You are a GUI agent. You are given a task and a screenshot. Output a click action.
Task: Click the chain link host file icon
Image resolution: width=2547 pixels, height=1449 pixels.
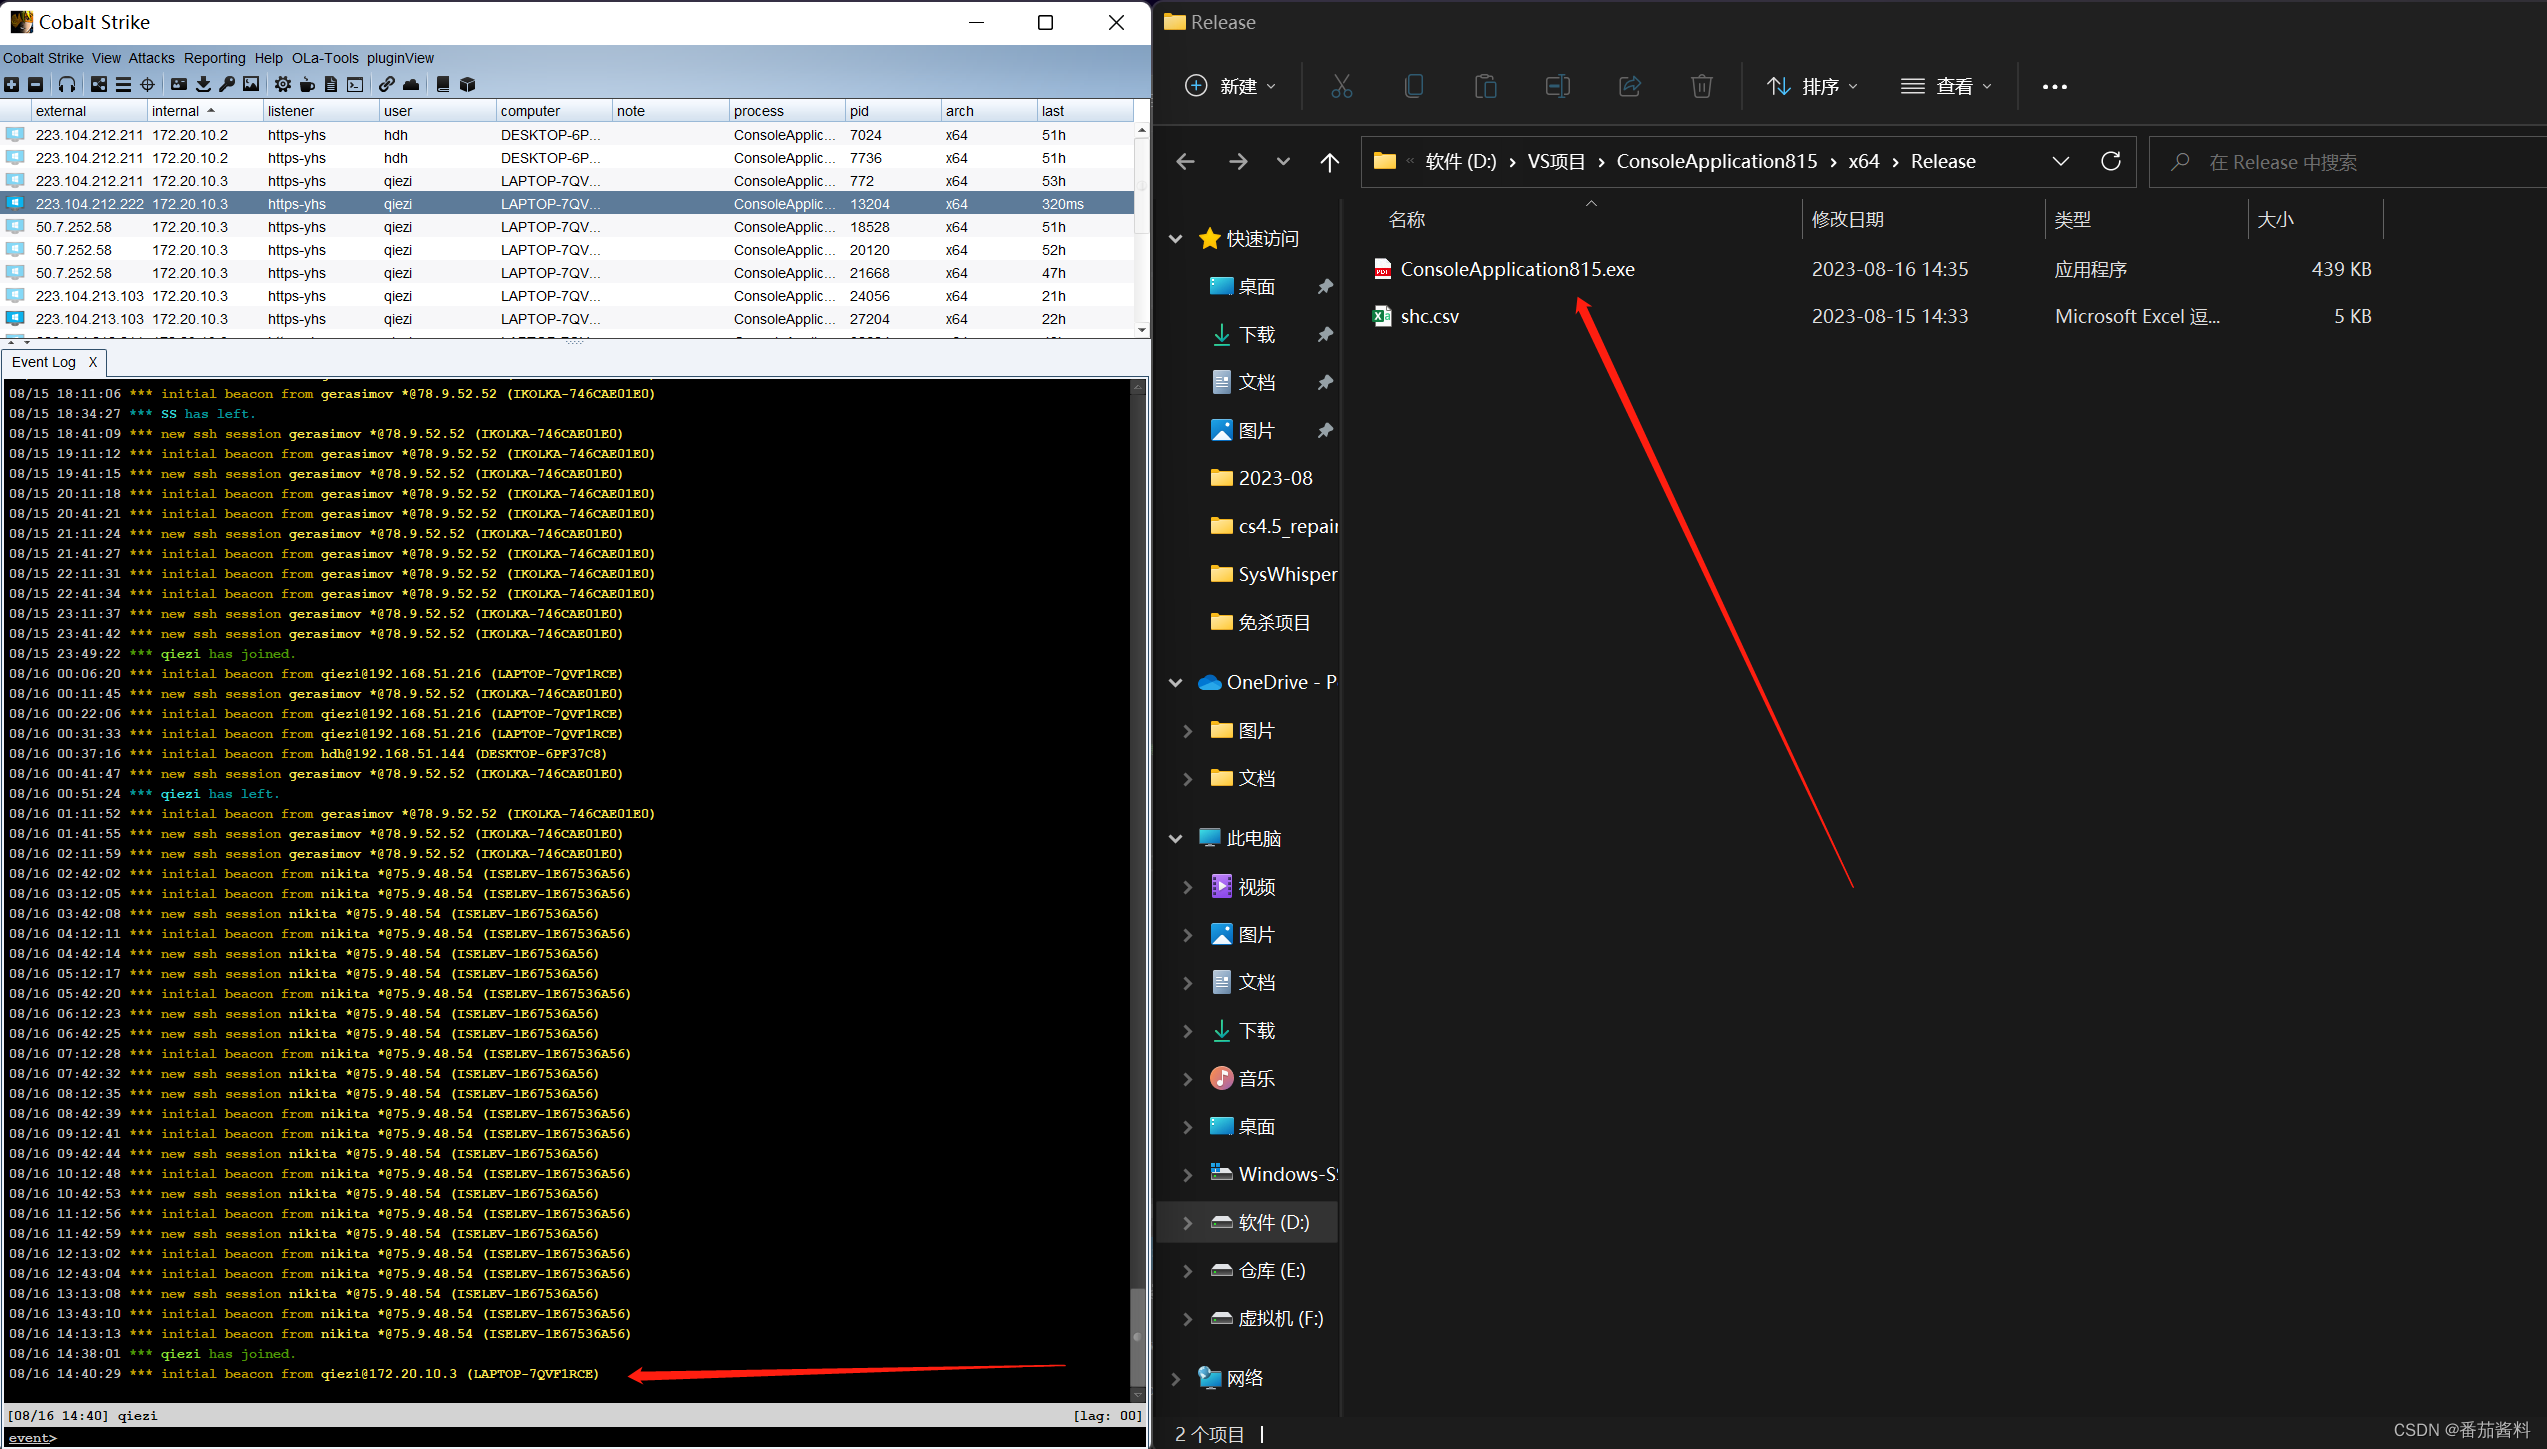(387, 85)
